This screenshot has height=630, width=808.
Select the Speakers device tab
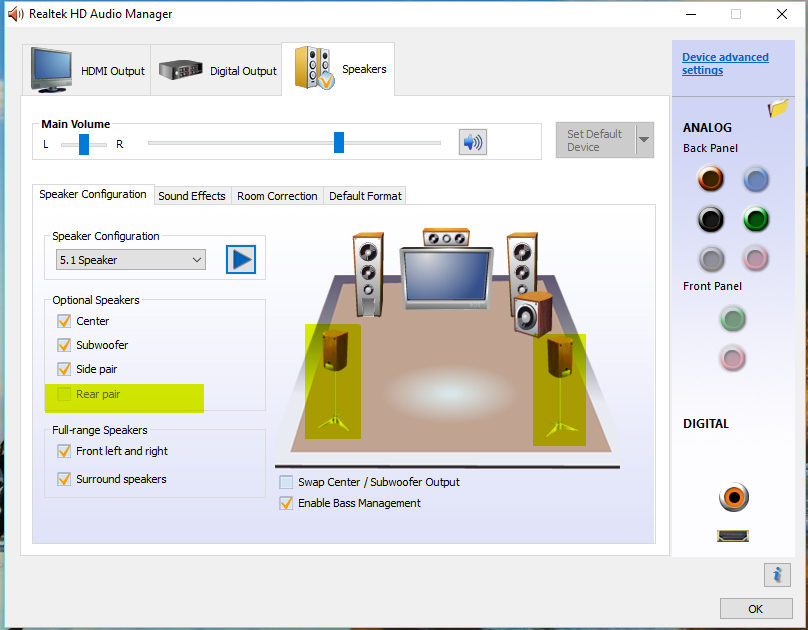click(x=338, y=69)
